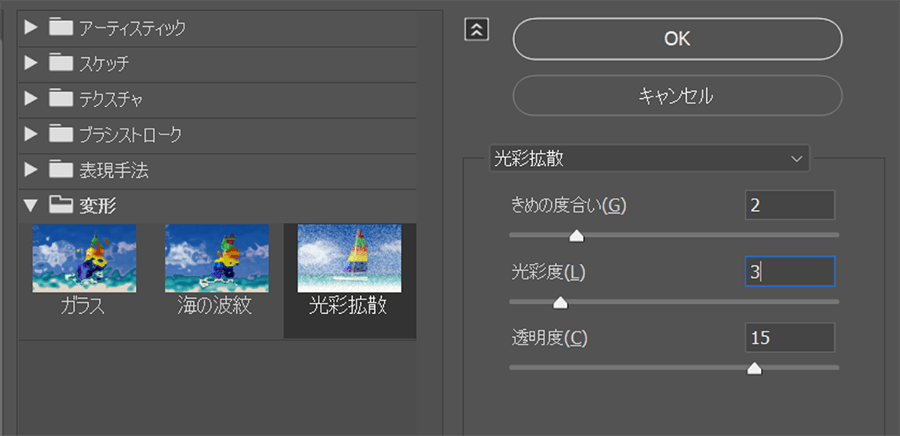Click the キャンセル button
The height and width of the screenshot is (436, 900).
pos(677,96)
